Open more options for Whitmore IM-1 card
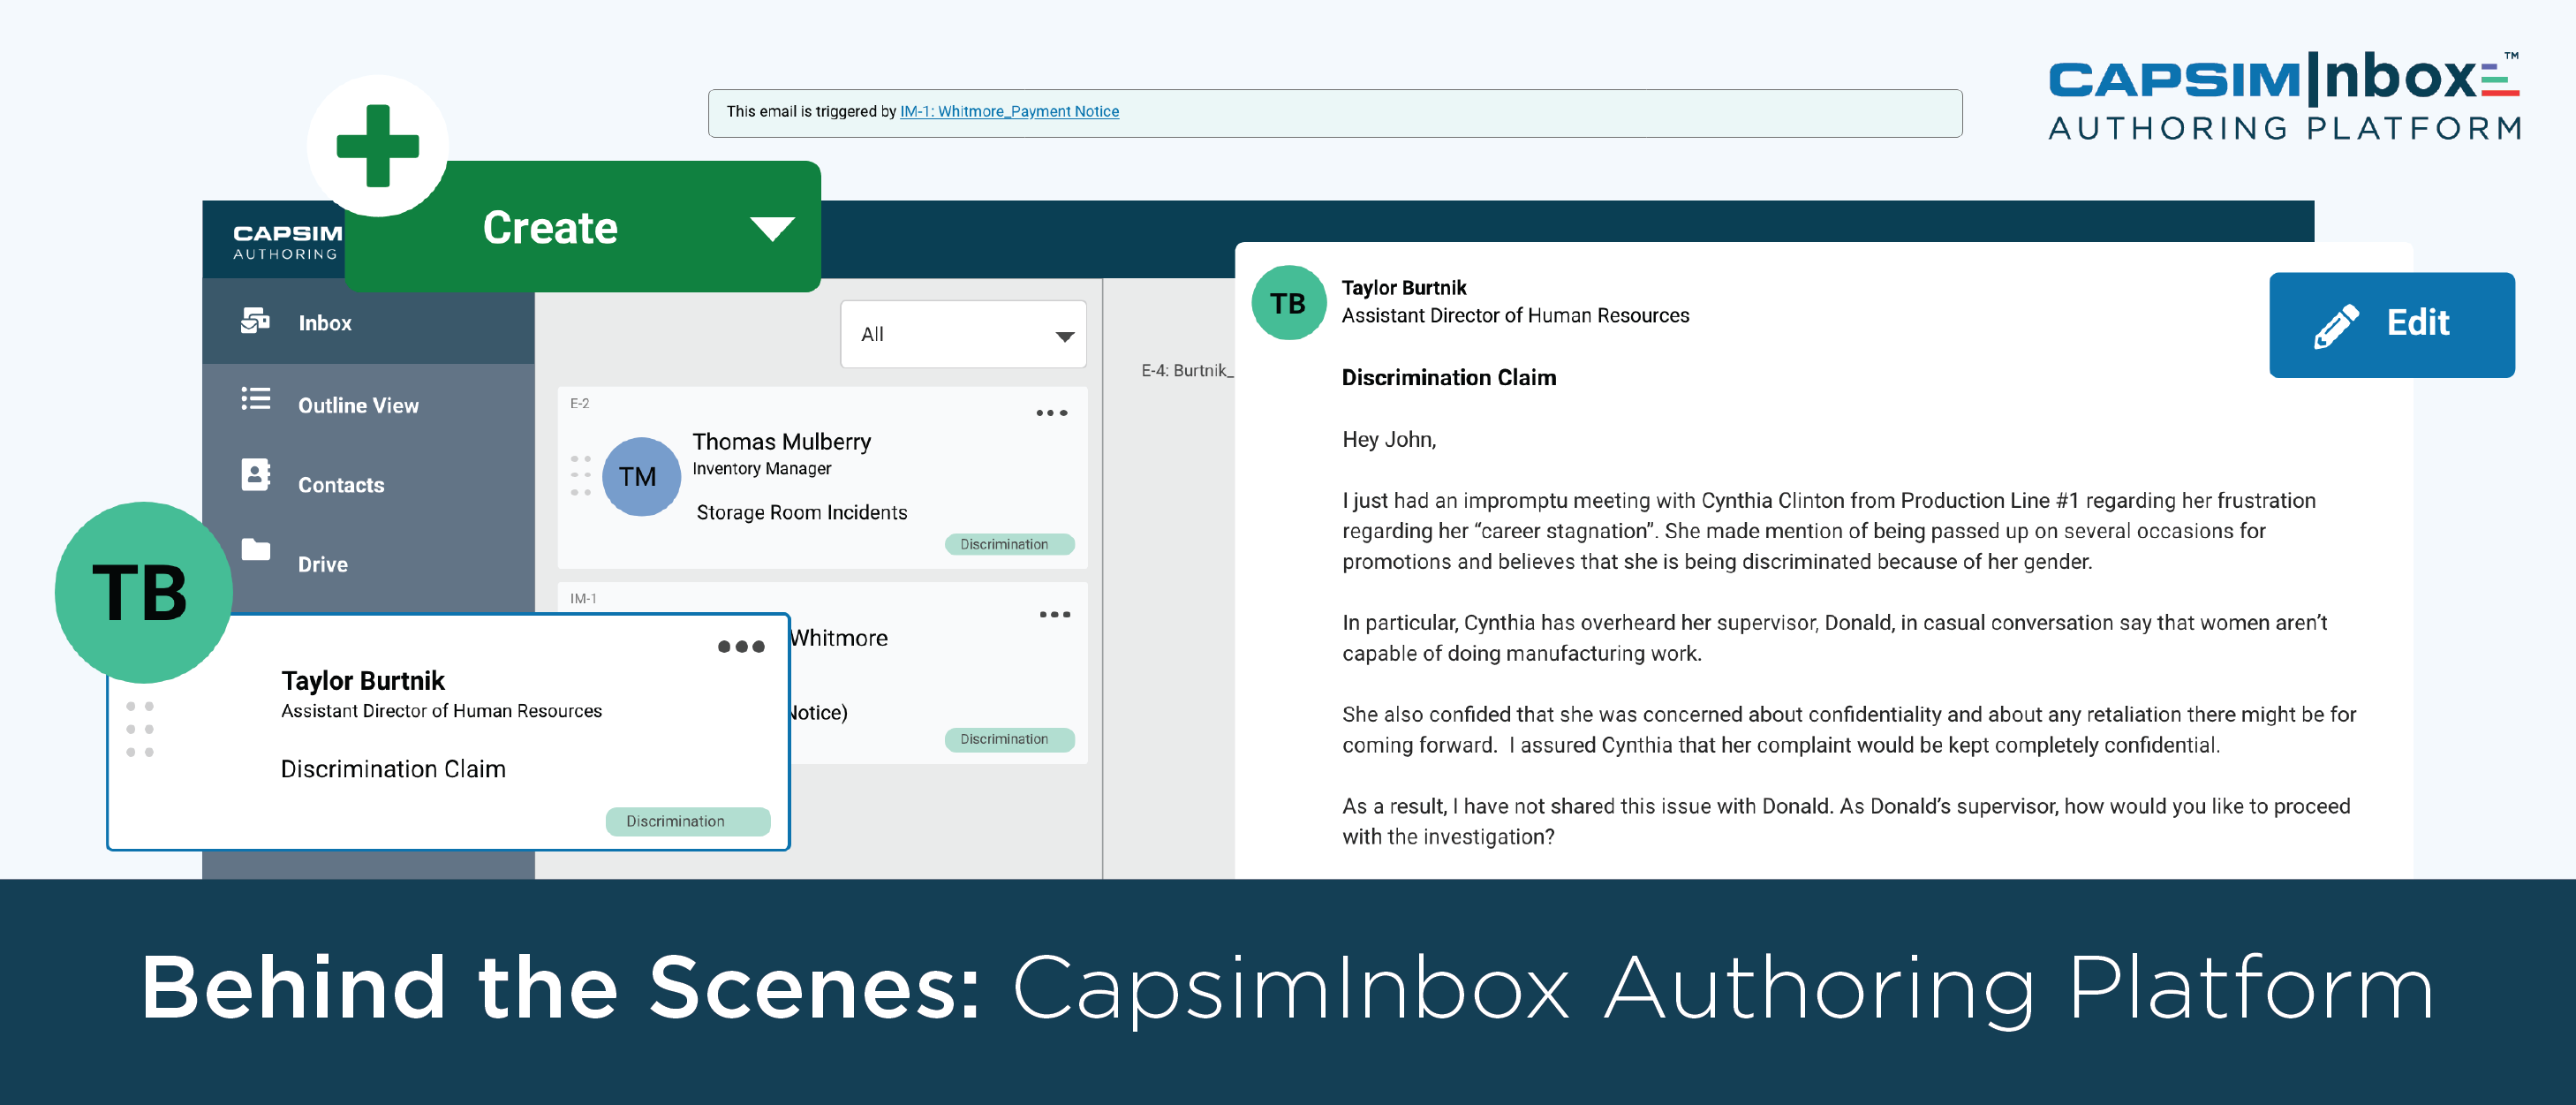Screen dimensions: 2576x1105 click(x=1054, y=615)
